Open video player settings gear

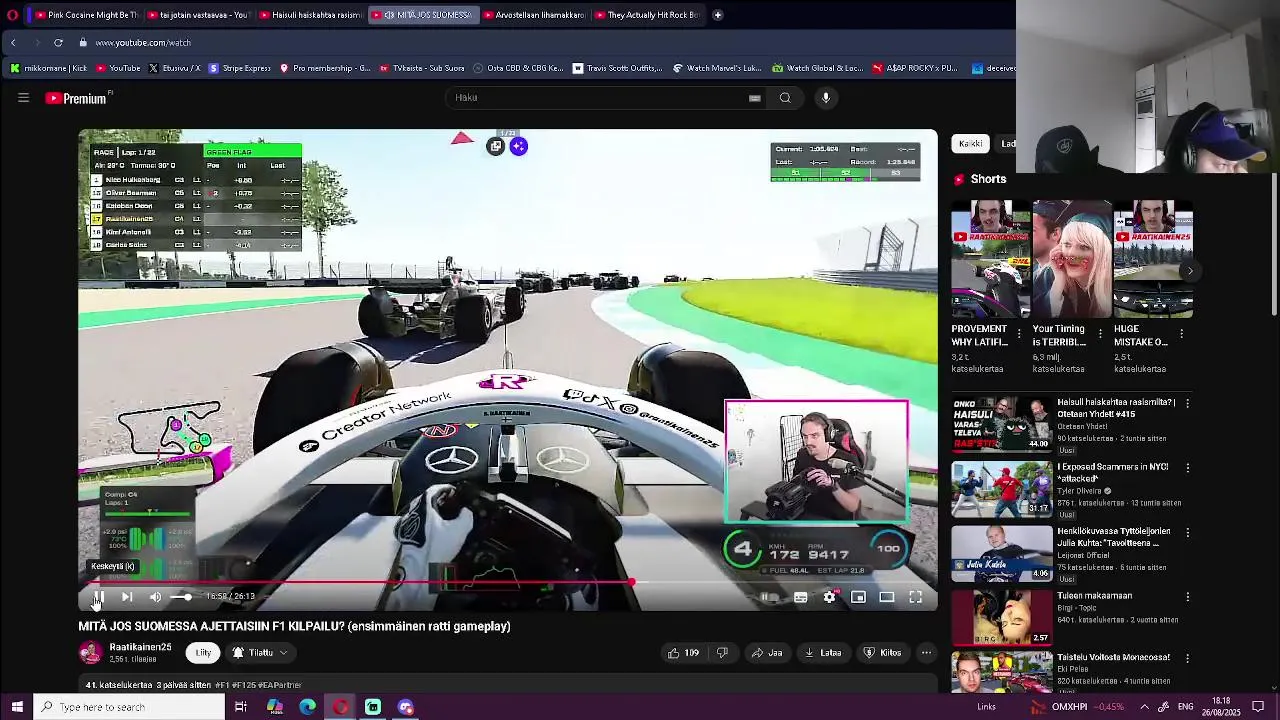point(830,597)
